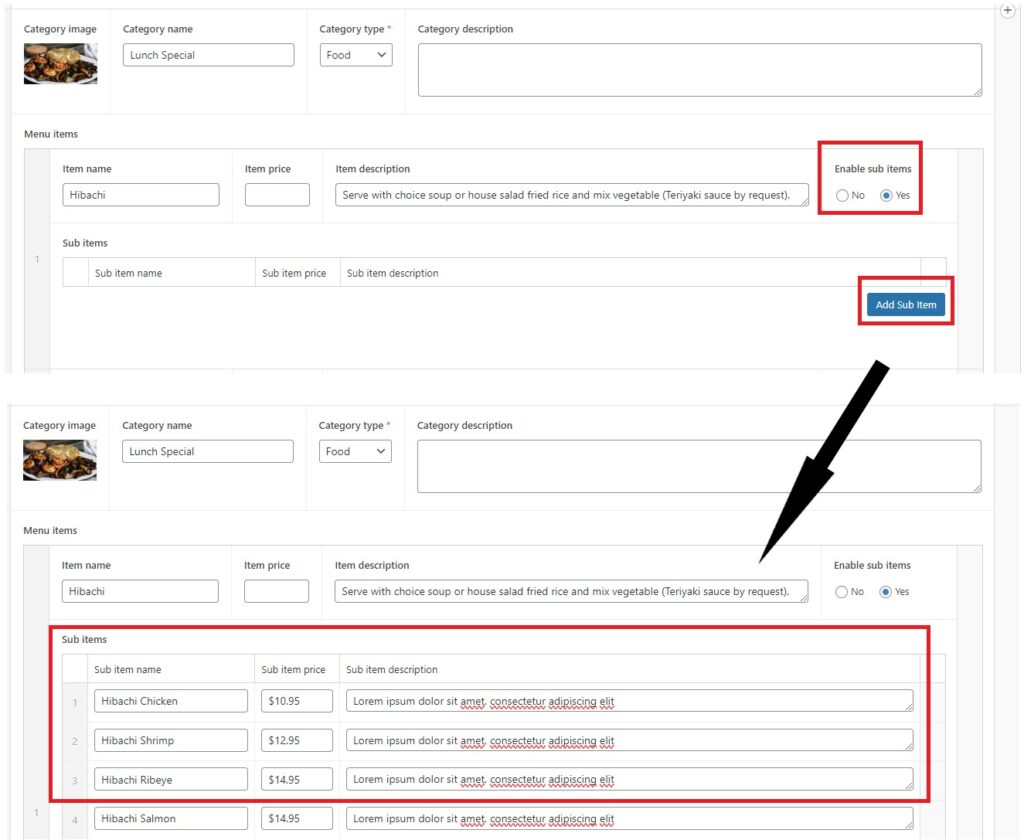
Task: Select the No radio inside the red-outlined box
Action: [842, 195]
